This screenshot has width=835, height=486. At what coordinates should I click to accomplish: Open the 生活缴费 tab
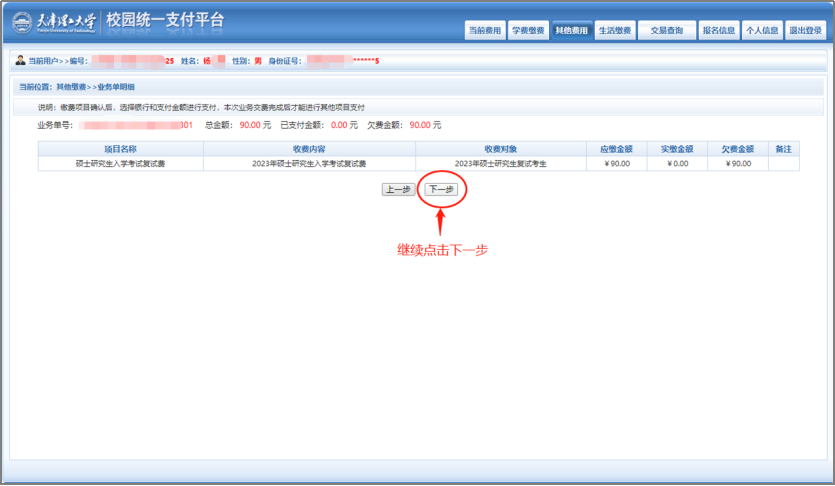(614, 31)
